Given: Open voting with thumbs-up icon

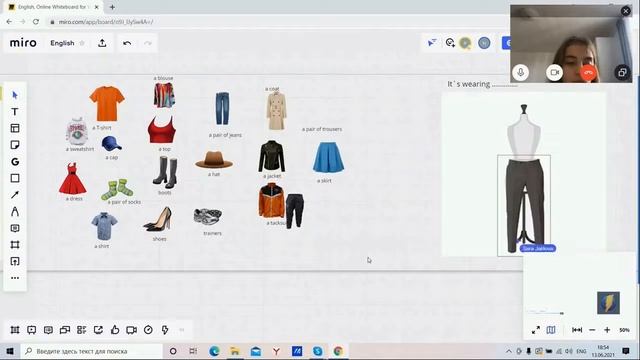Looking at the screenshot, I should click(115, 330).
